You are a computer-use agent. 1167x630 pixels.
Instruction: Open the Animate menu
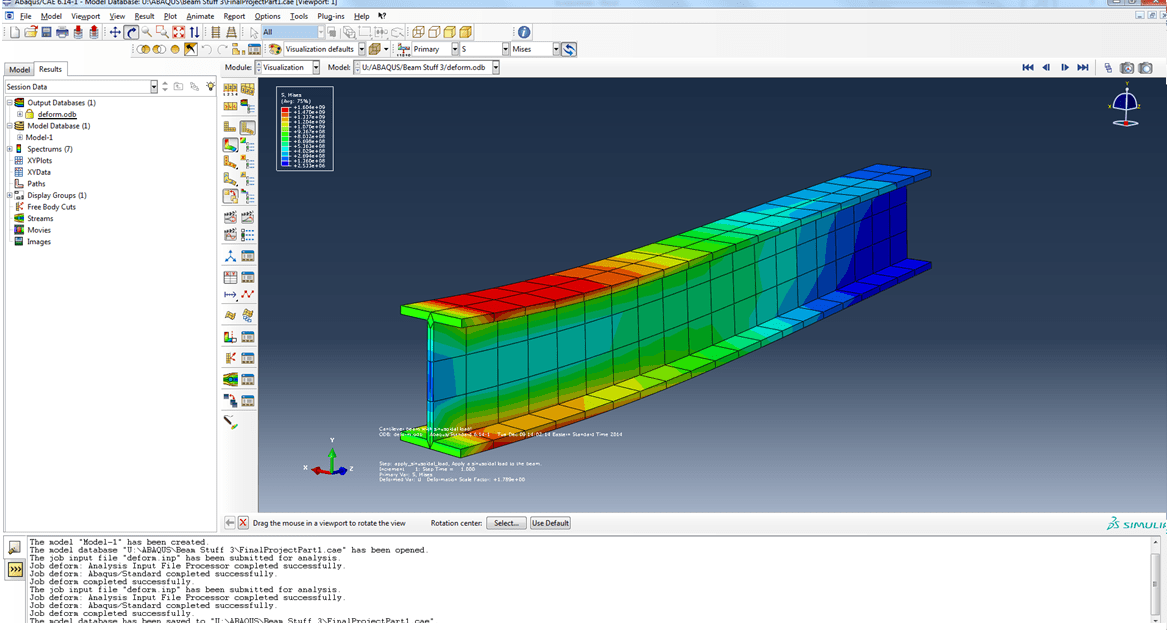[x=200, y=16]
